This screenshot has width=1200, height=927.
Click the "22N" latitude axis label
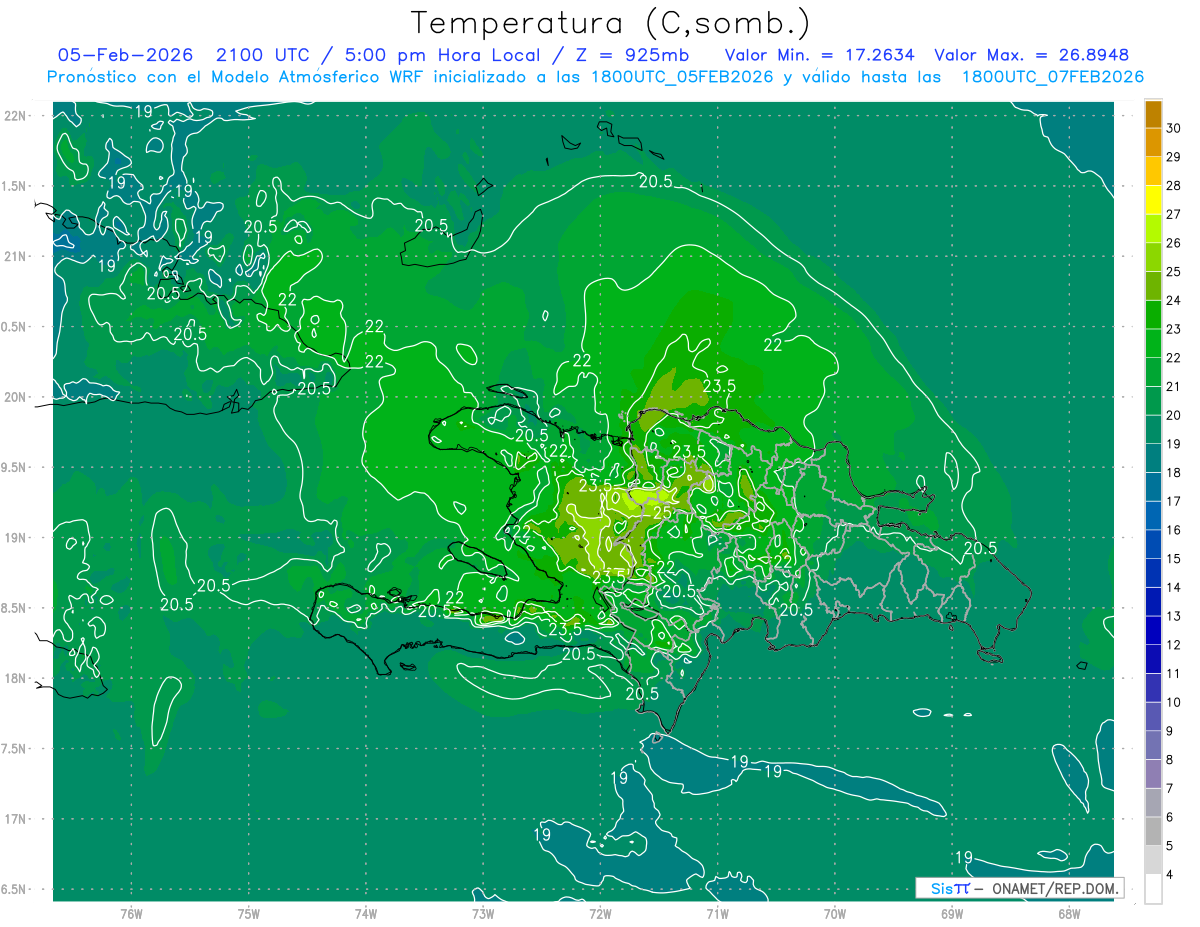click(16, 115)
